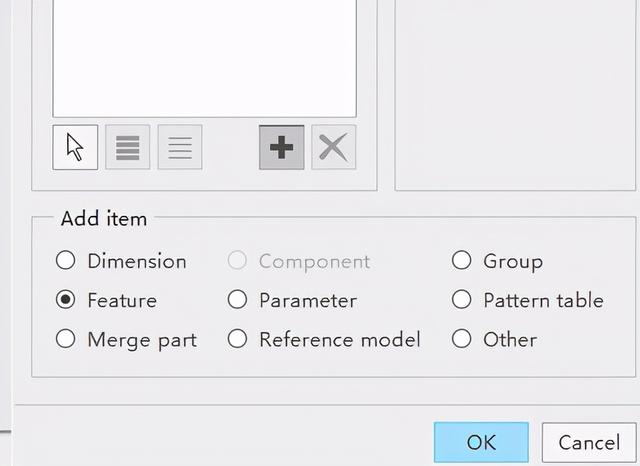Click the Add item group heading
This screenshot has height=466, width=640.
[x=104, y=218]
